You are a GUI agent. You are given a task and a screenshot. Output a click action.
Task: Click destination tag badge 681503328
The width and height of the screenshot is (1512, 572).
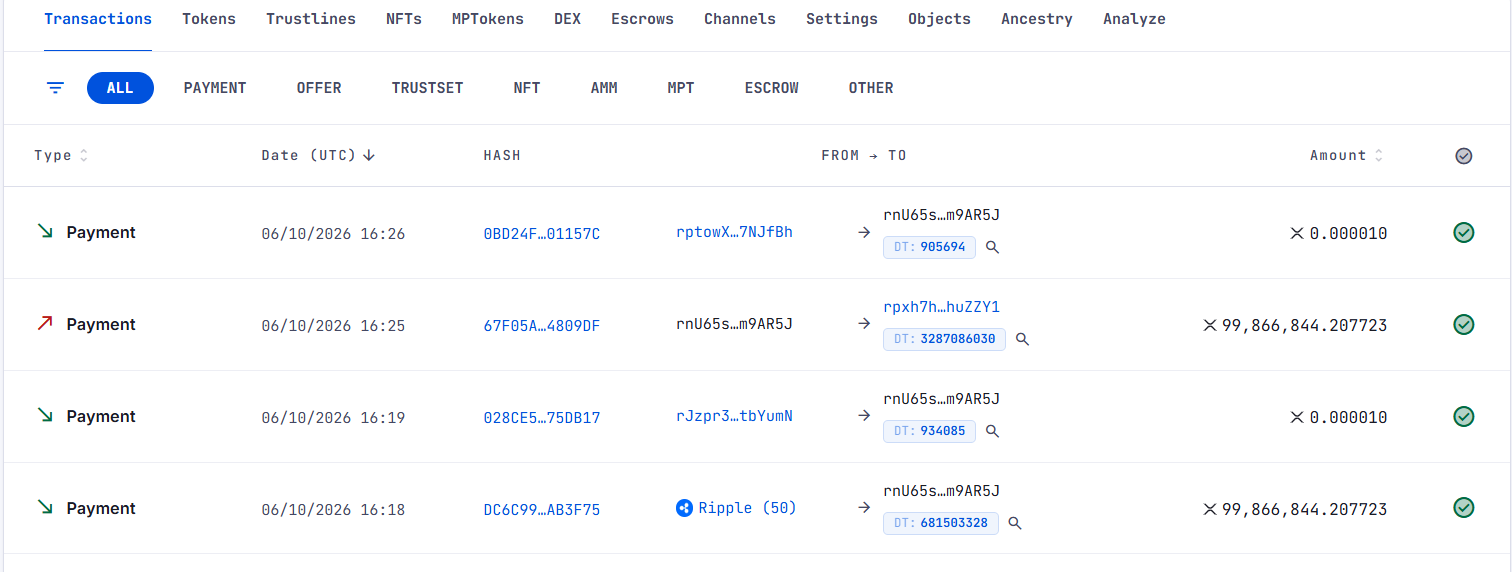click(941, 523)
